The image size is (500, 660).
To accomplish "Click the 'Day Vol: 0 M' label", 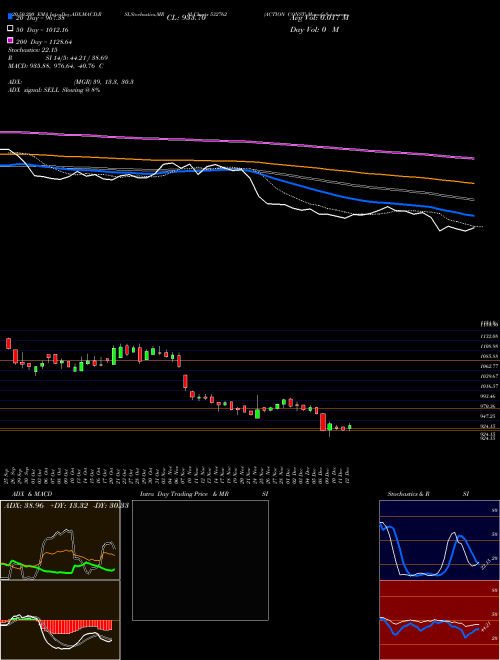I will point(314,30).
